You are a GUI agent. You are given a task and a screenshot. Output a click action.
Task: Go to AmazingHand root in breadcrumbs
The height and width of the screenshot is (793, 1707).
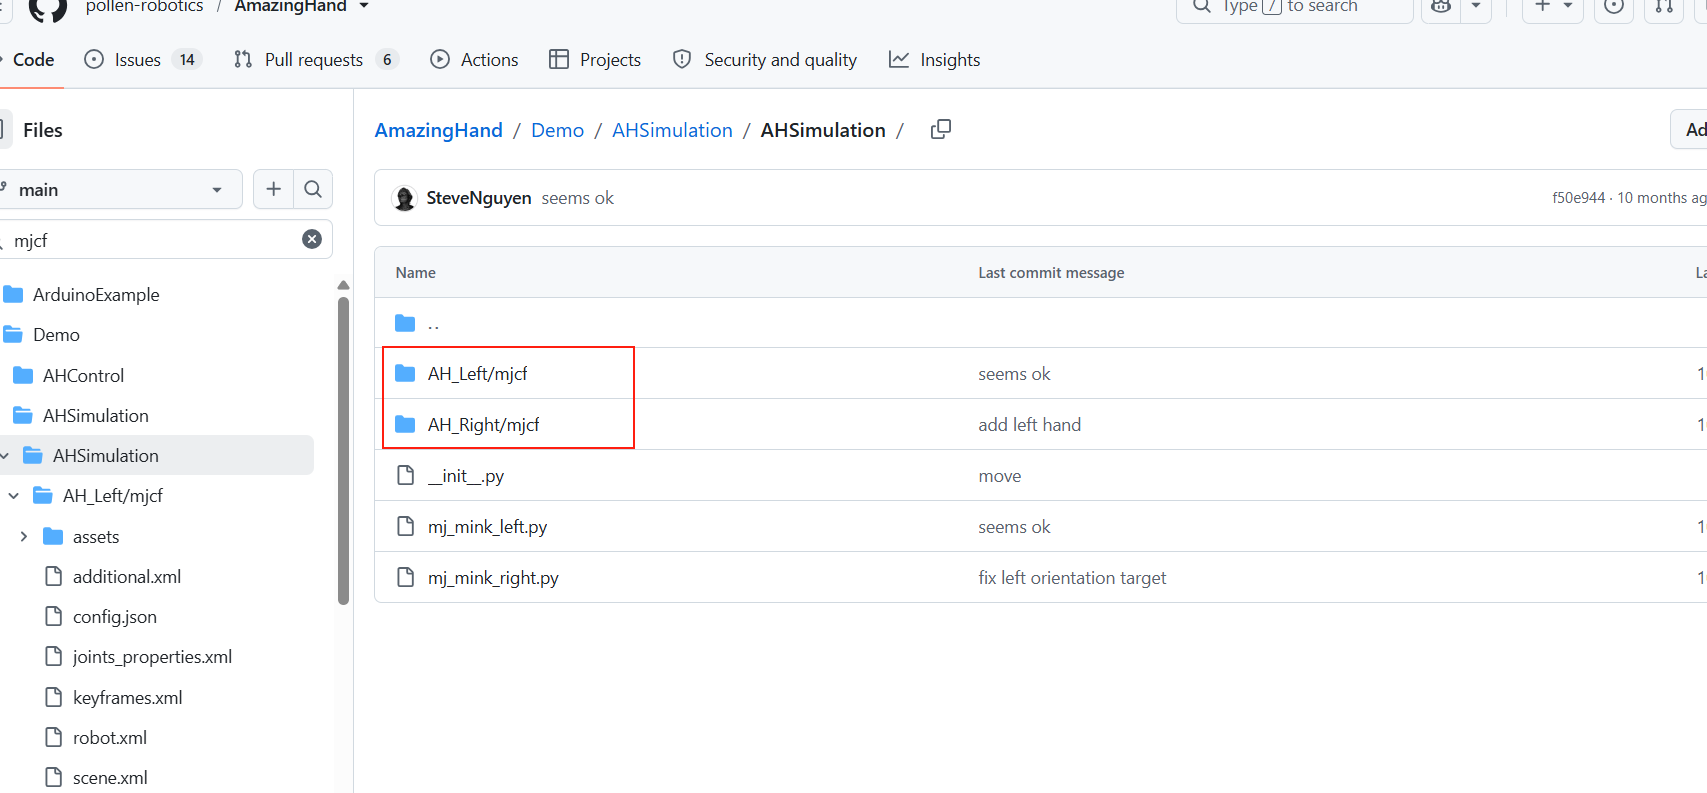click(x=439, y=130)
